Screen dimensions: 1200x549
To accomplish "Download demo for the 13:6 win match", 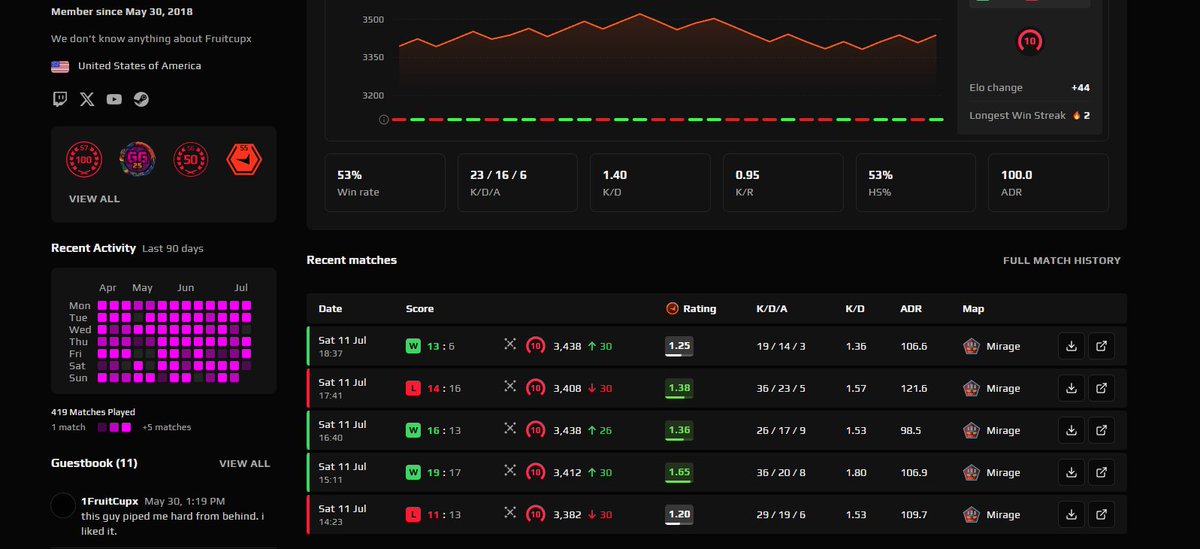I will tap(1071, 346).
